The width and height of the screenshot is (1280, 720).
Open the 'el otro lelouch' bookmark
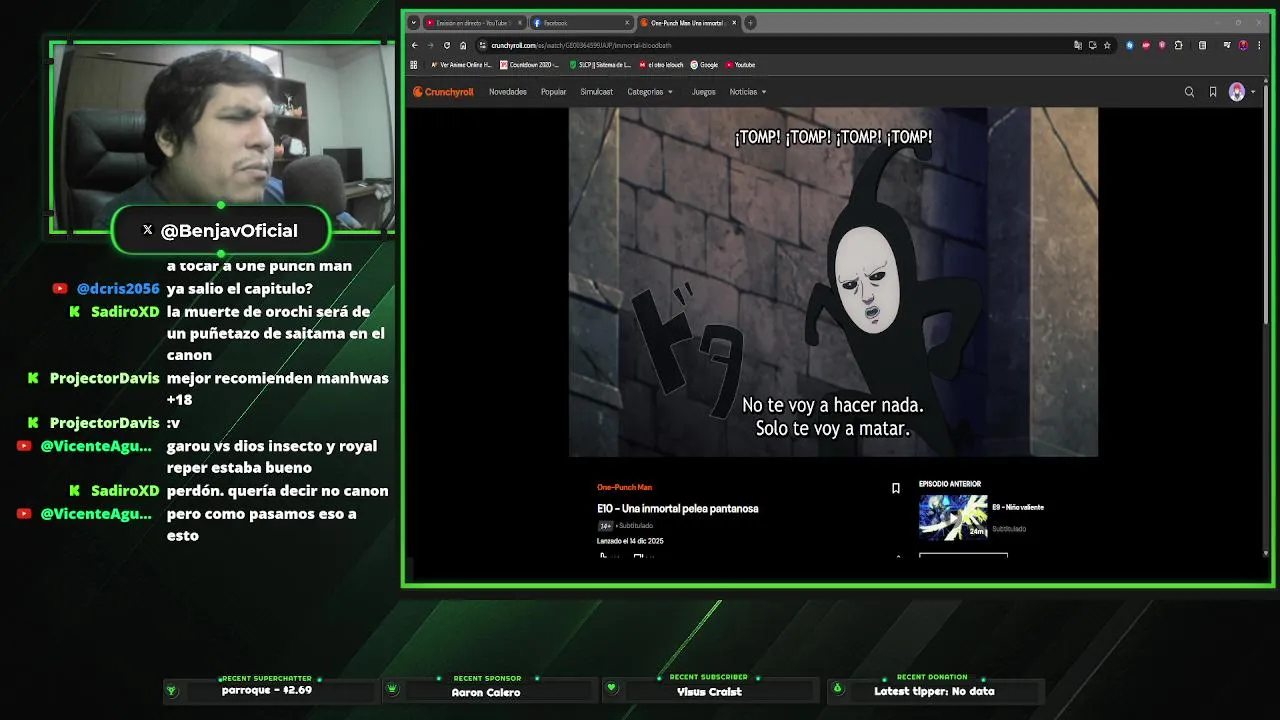coord(661,65)
